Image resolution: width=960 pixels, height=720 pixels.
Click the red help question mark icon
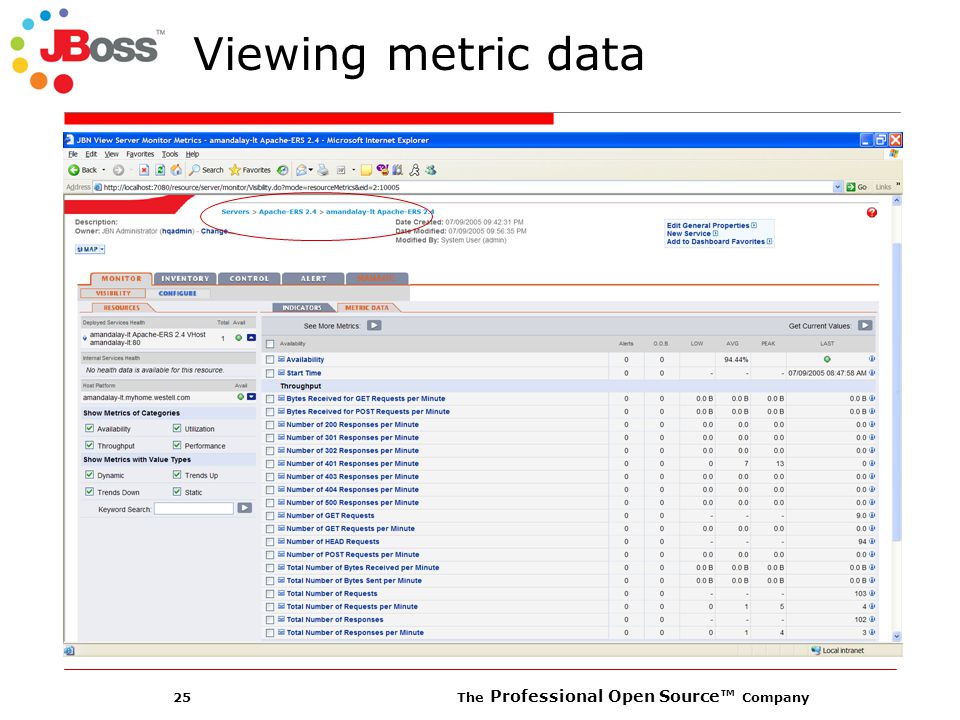click(872, 212)
